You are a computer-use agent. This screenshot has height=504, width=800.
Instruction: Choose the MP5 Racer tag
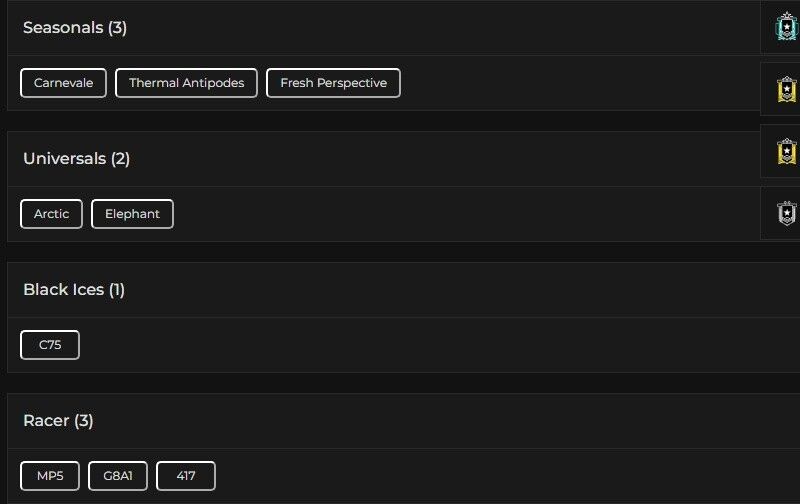(50, 476)
